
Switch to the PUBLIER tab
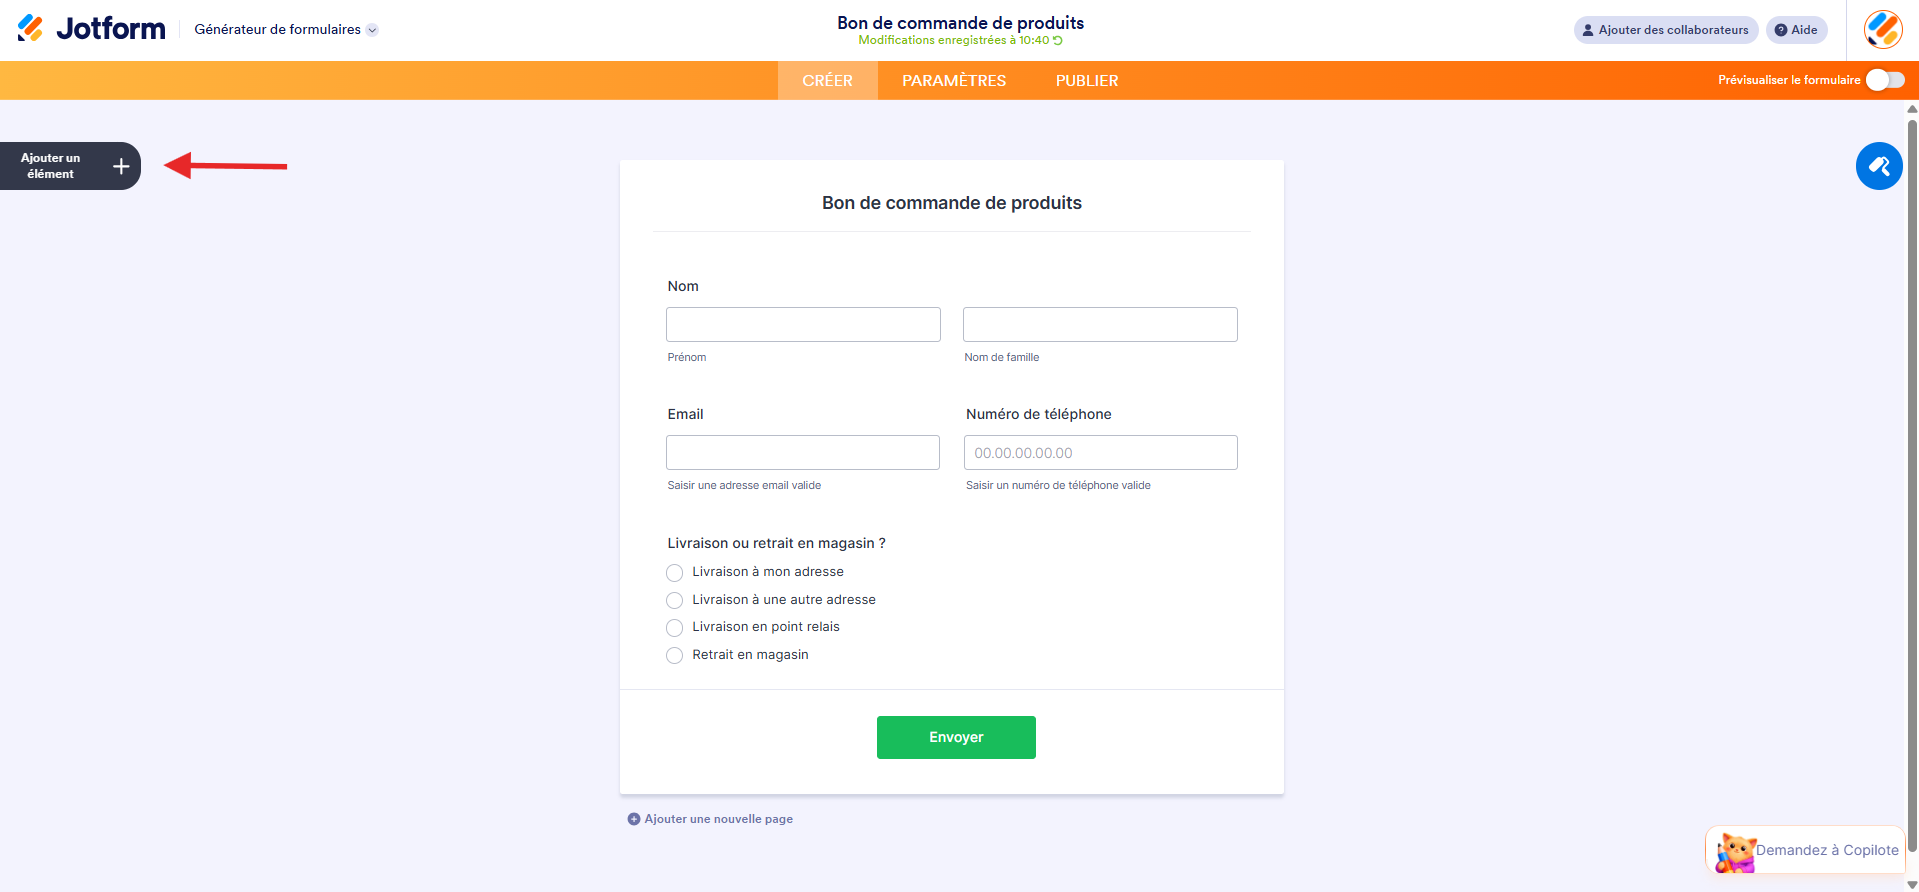point(1086,80)
